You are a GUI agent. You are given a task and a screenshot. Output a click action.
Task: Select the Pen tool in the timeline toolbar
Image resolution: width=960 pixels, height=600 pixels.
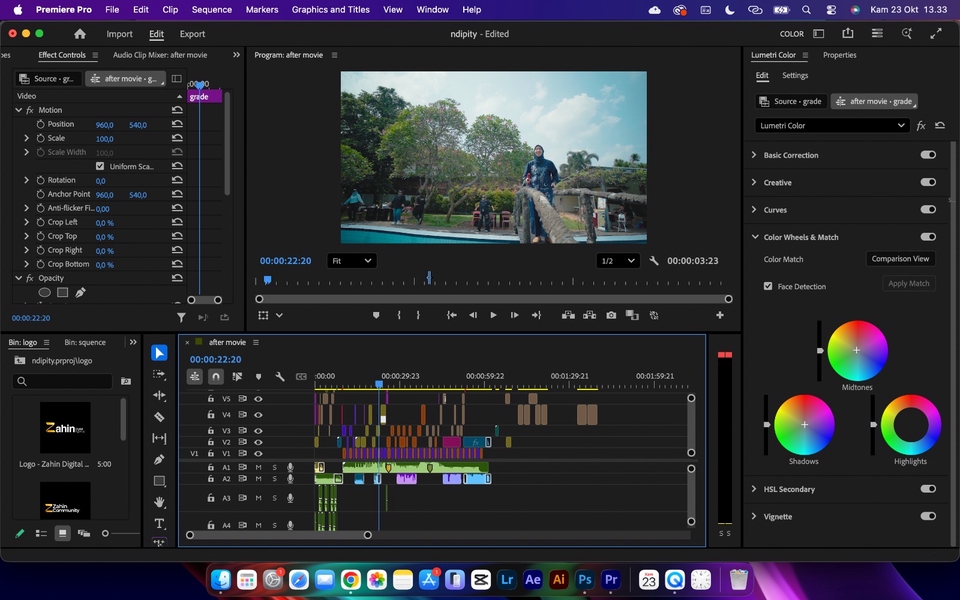(x=159, y=460)
